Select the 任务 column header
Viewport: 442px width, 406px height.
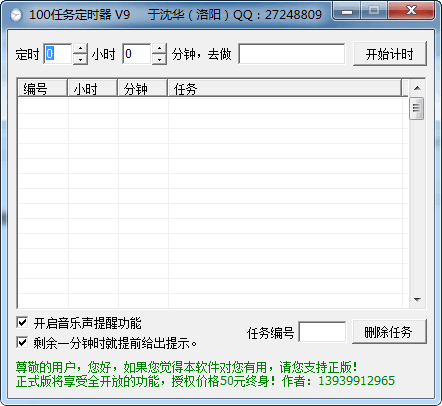(x=285, y=88)
